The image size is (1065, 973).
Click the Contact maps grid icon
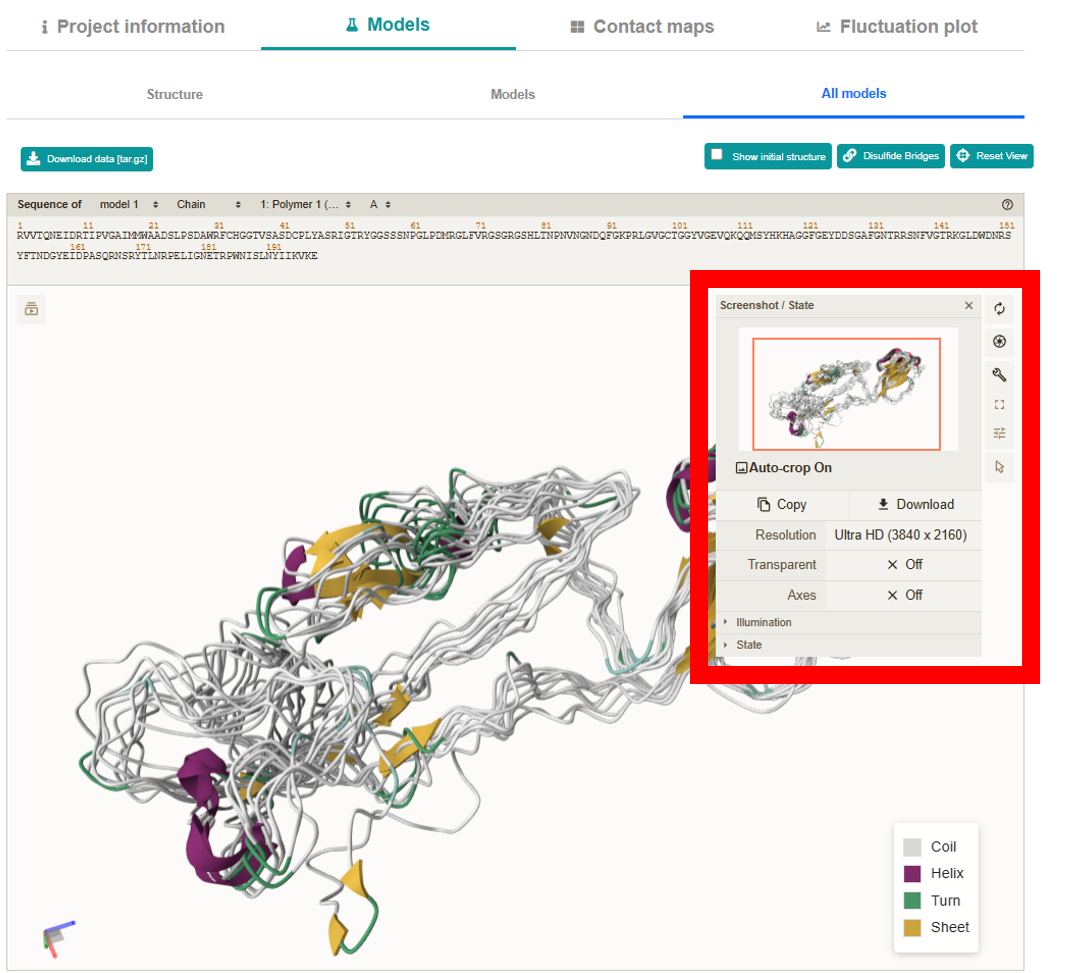(577, 27)
